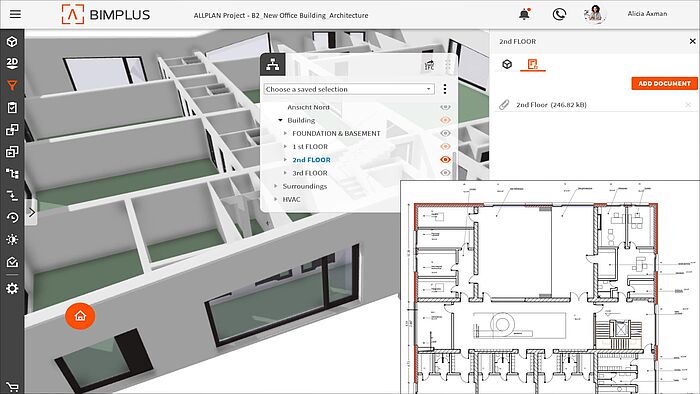Expand the HVAC tree node

[275, 199]
